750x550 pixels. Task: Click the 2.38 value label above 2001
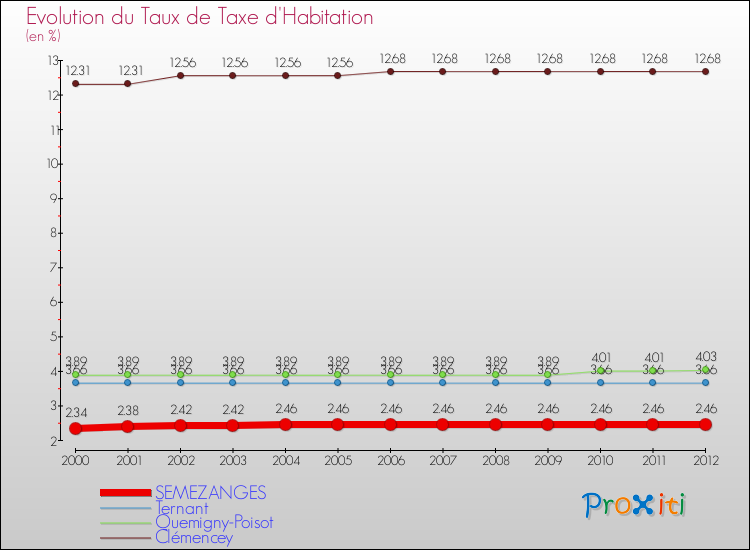[x=128, y=411]
